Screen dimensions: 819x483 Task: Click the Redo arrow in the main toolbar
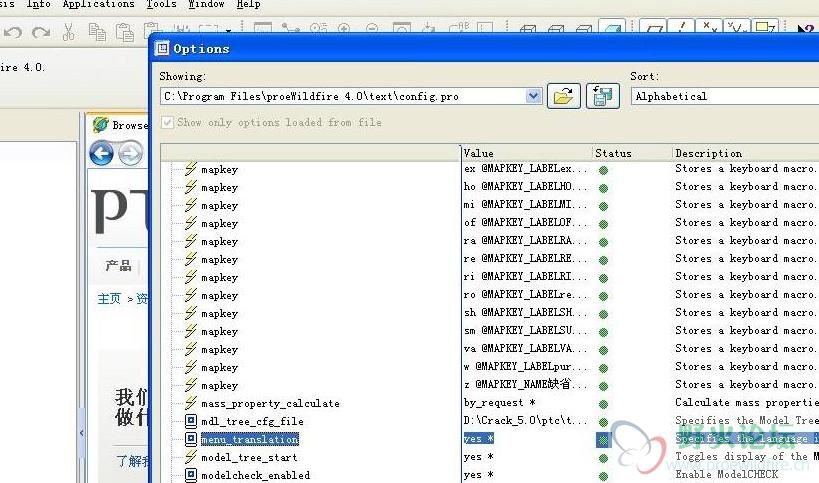click(x=41, y=32)
